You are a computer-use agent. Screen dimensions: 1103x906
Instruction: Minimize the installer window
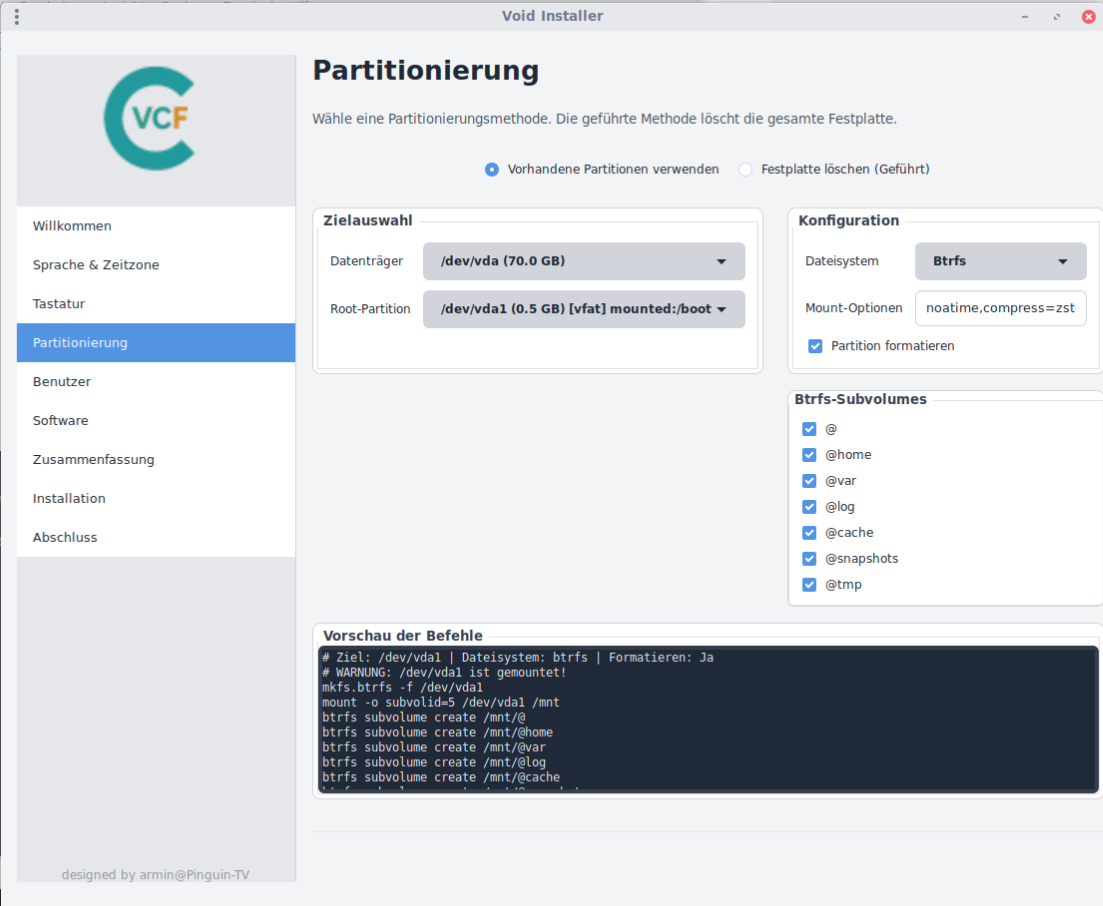pos(1025,16)
